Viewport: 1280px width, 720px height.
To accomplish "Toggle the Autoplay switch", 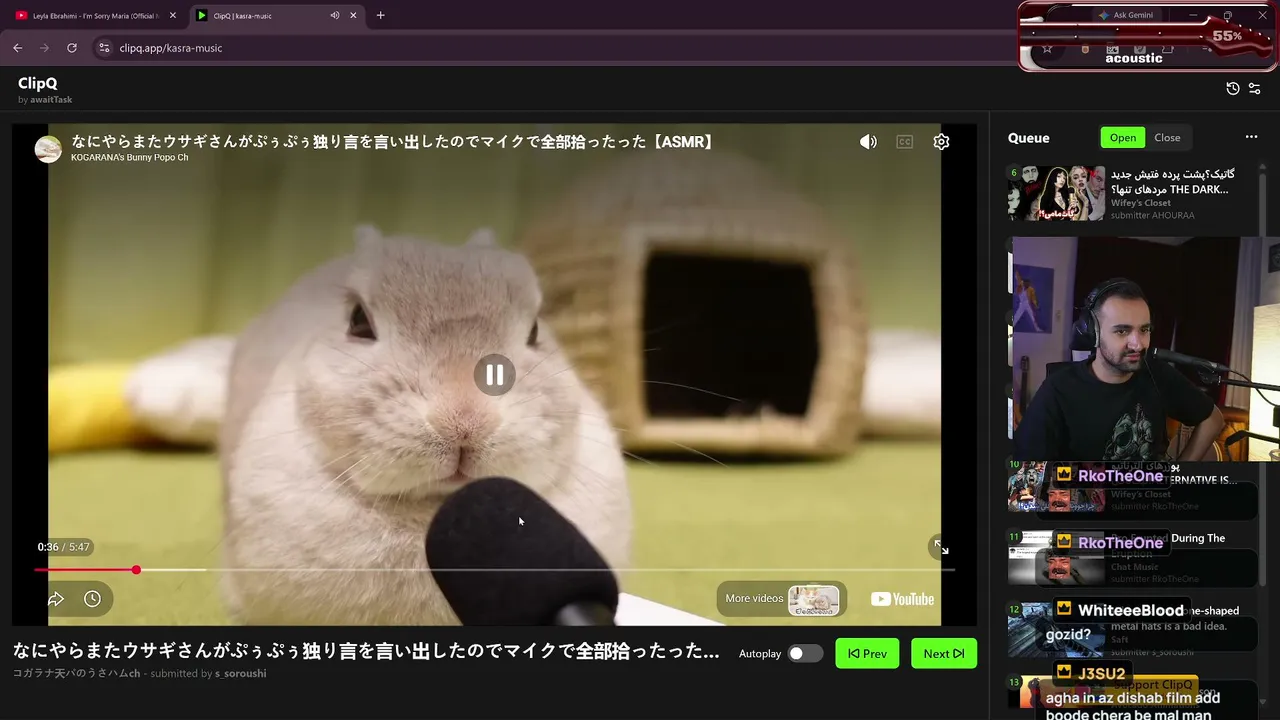I will pyautogui.click(x=805, y=654).
